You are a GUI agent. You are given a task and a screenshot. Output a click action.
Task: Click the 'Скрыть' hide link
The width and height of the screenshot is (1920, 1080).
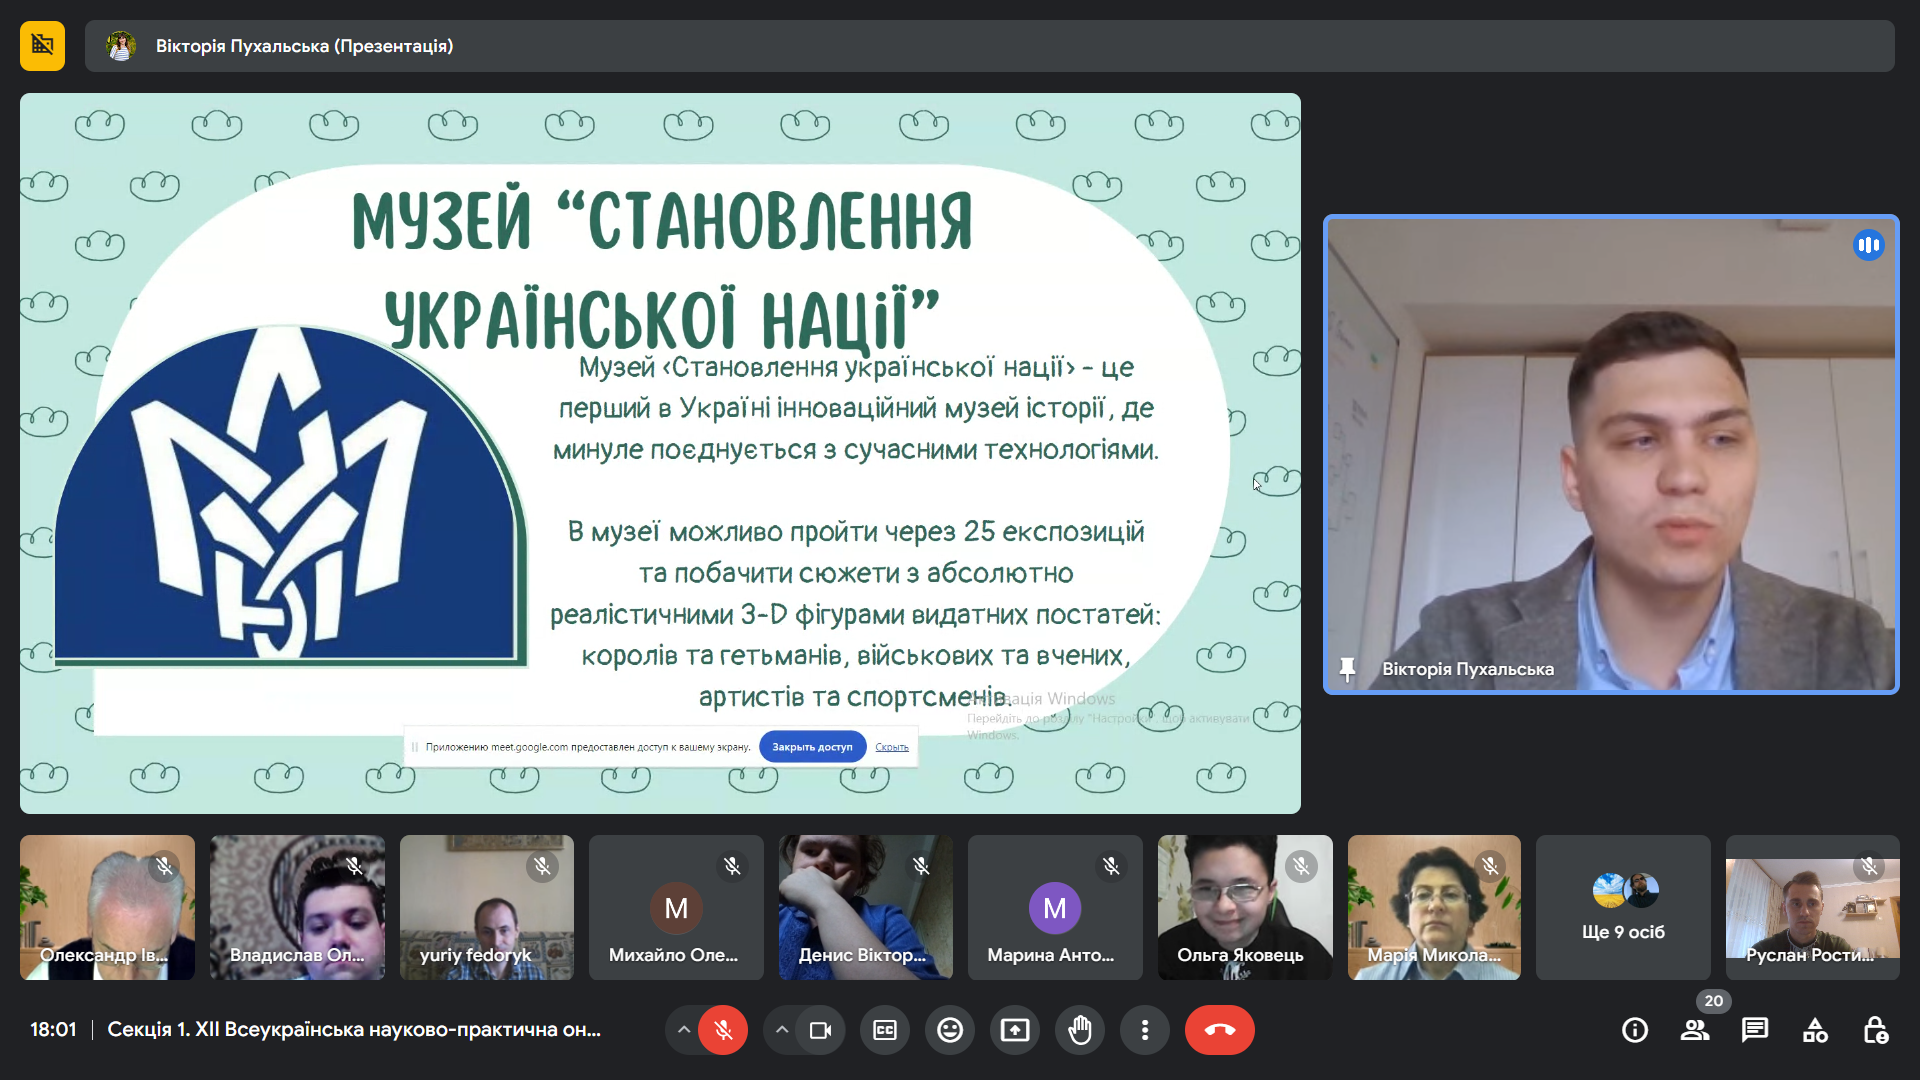(892, 747)
